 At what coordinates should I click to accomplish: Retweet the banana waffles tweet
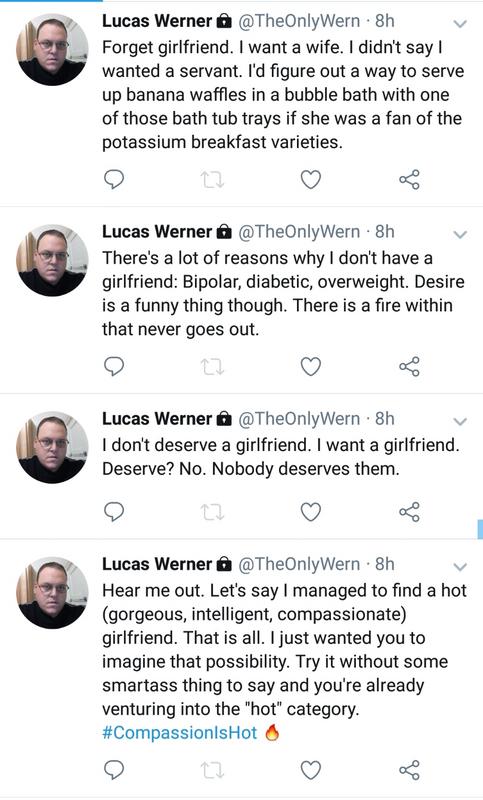tap(212, 180)
